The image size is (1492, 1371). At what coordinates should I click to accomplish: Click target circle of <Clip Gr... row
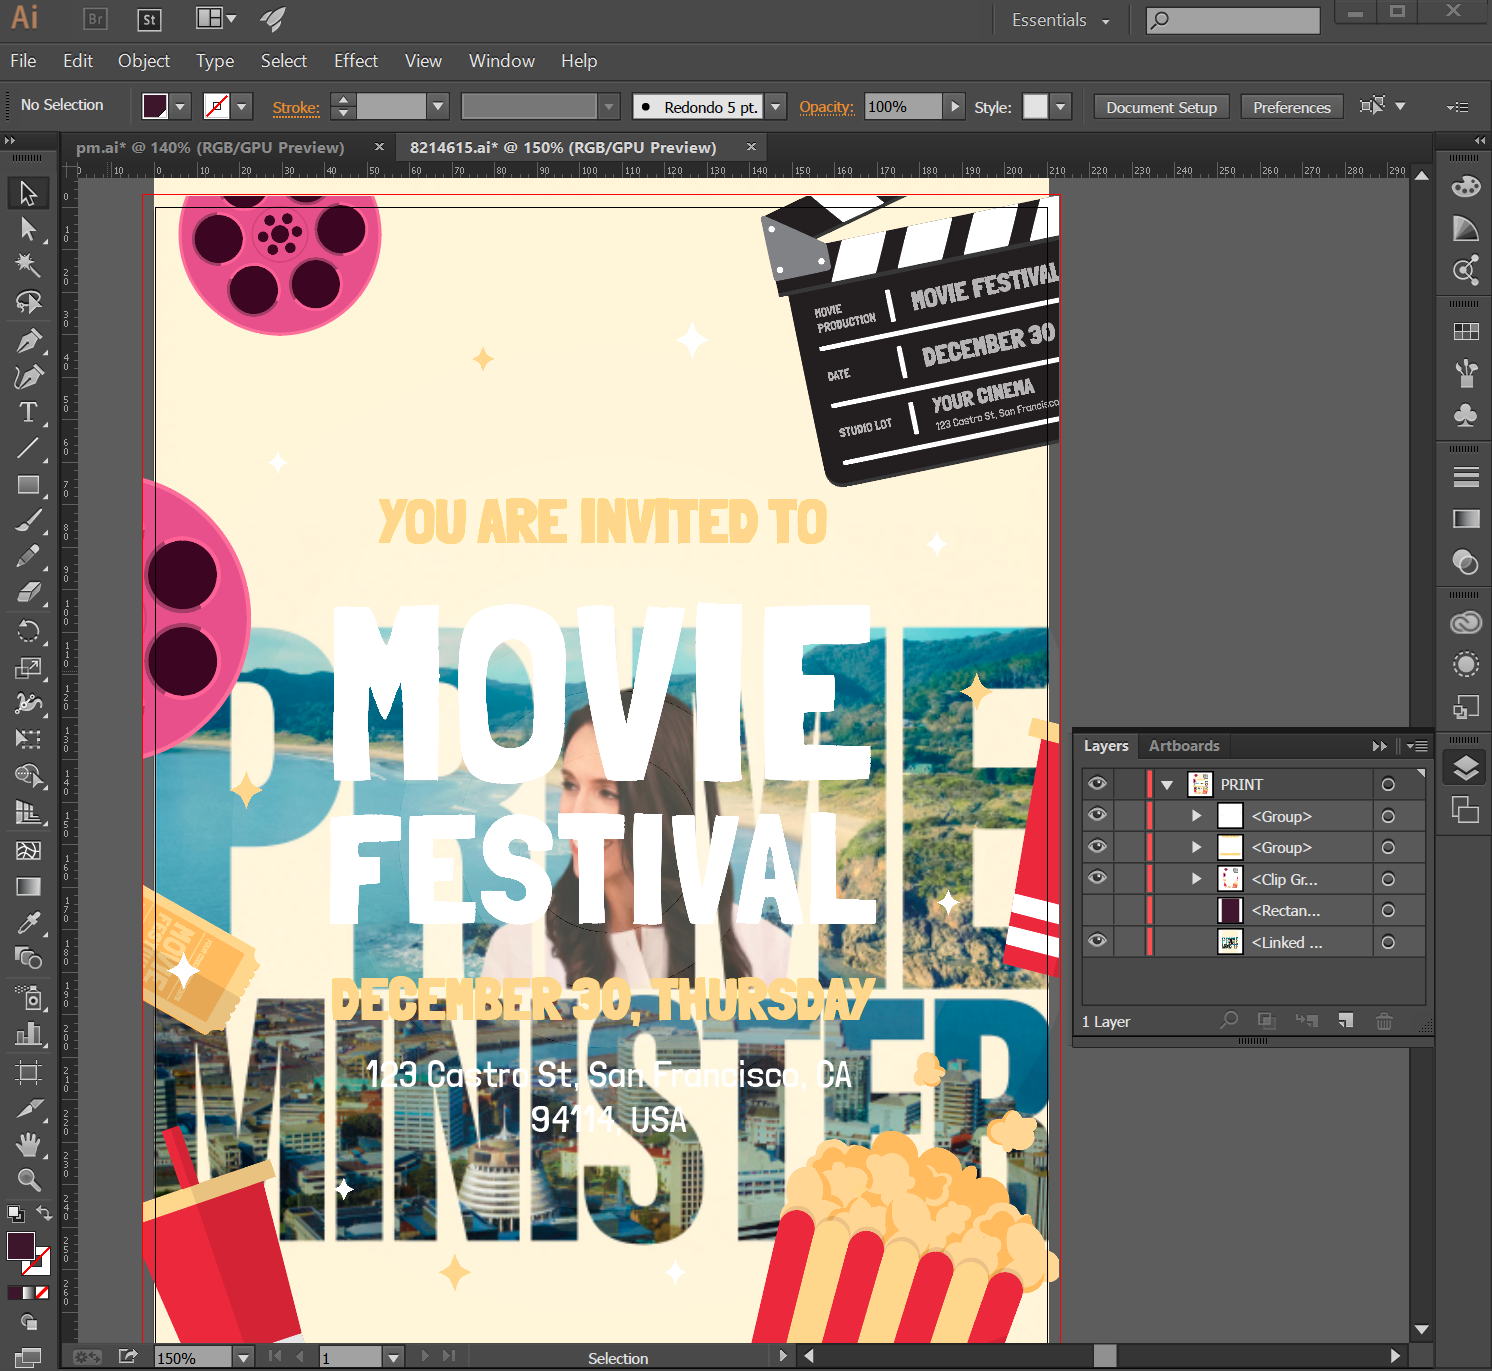pos(1388,879)
